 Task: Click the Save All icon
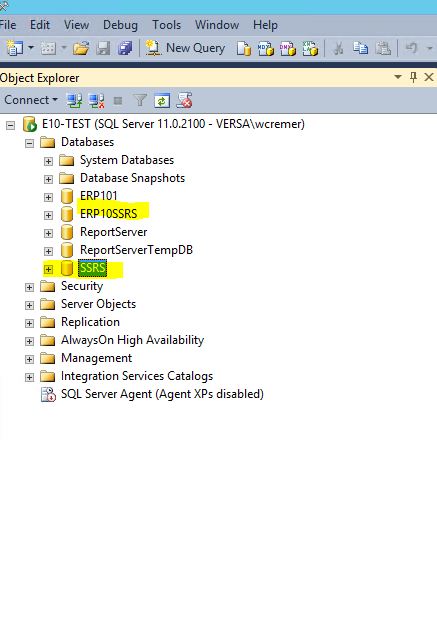click(125, 48)
